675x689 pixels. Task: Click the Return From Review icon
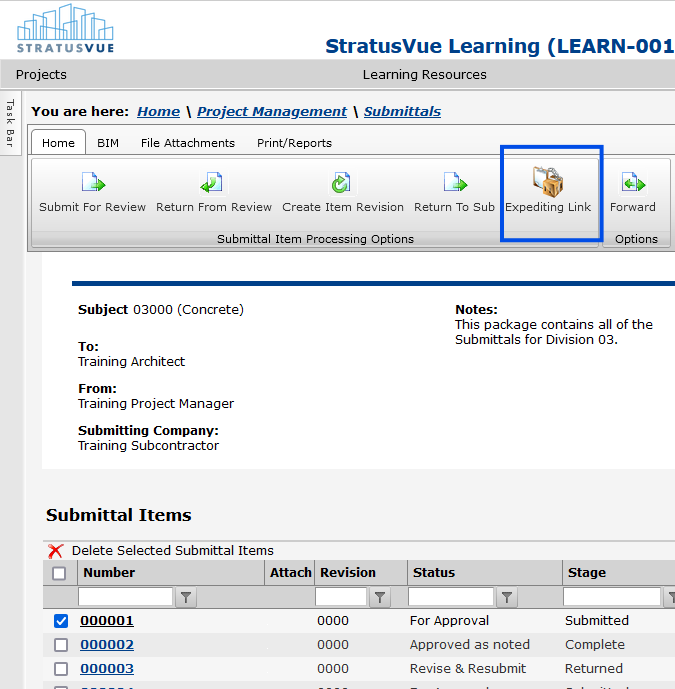(x=212, y=182)
